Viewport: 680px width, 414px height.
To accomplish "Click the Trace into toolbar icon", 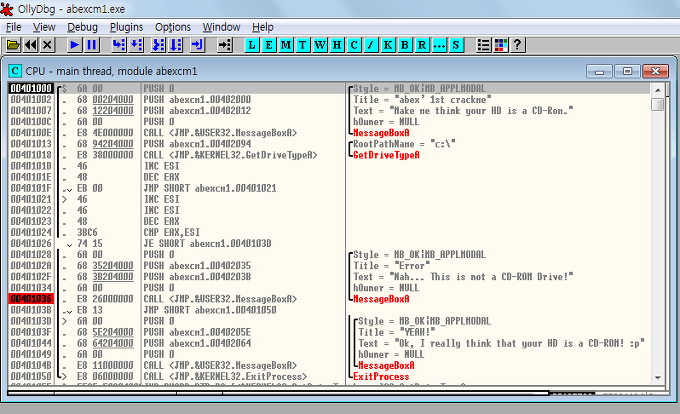I will click(158, 45).
